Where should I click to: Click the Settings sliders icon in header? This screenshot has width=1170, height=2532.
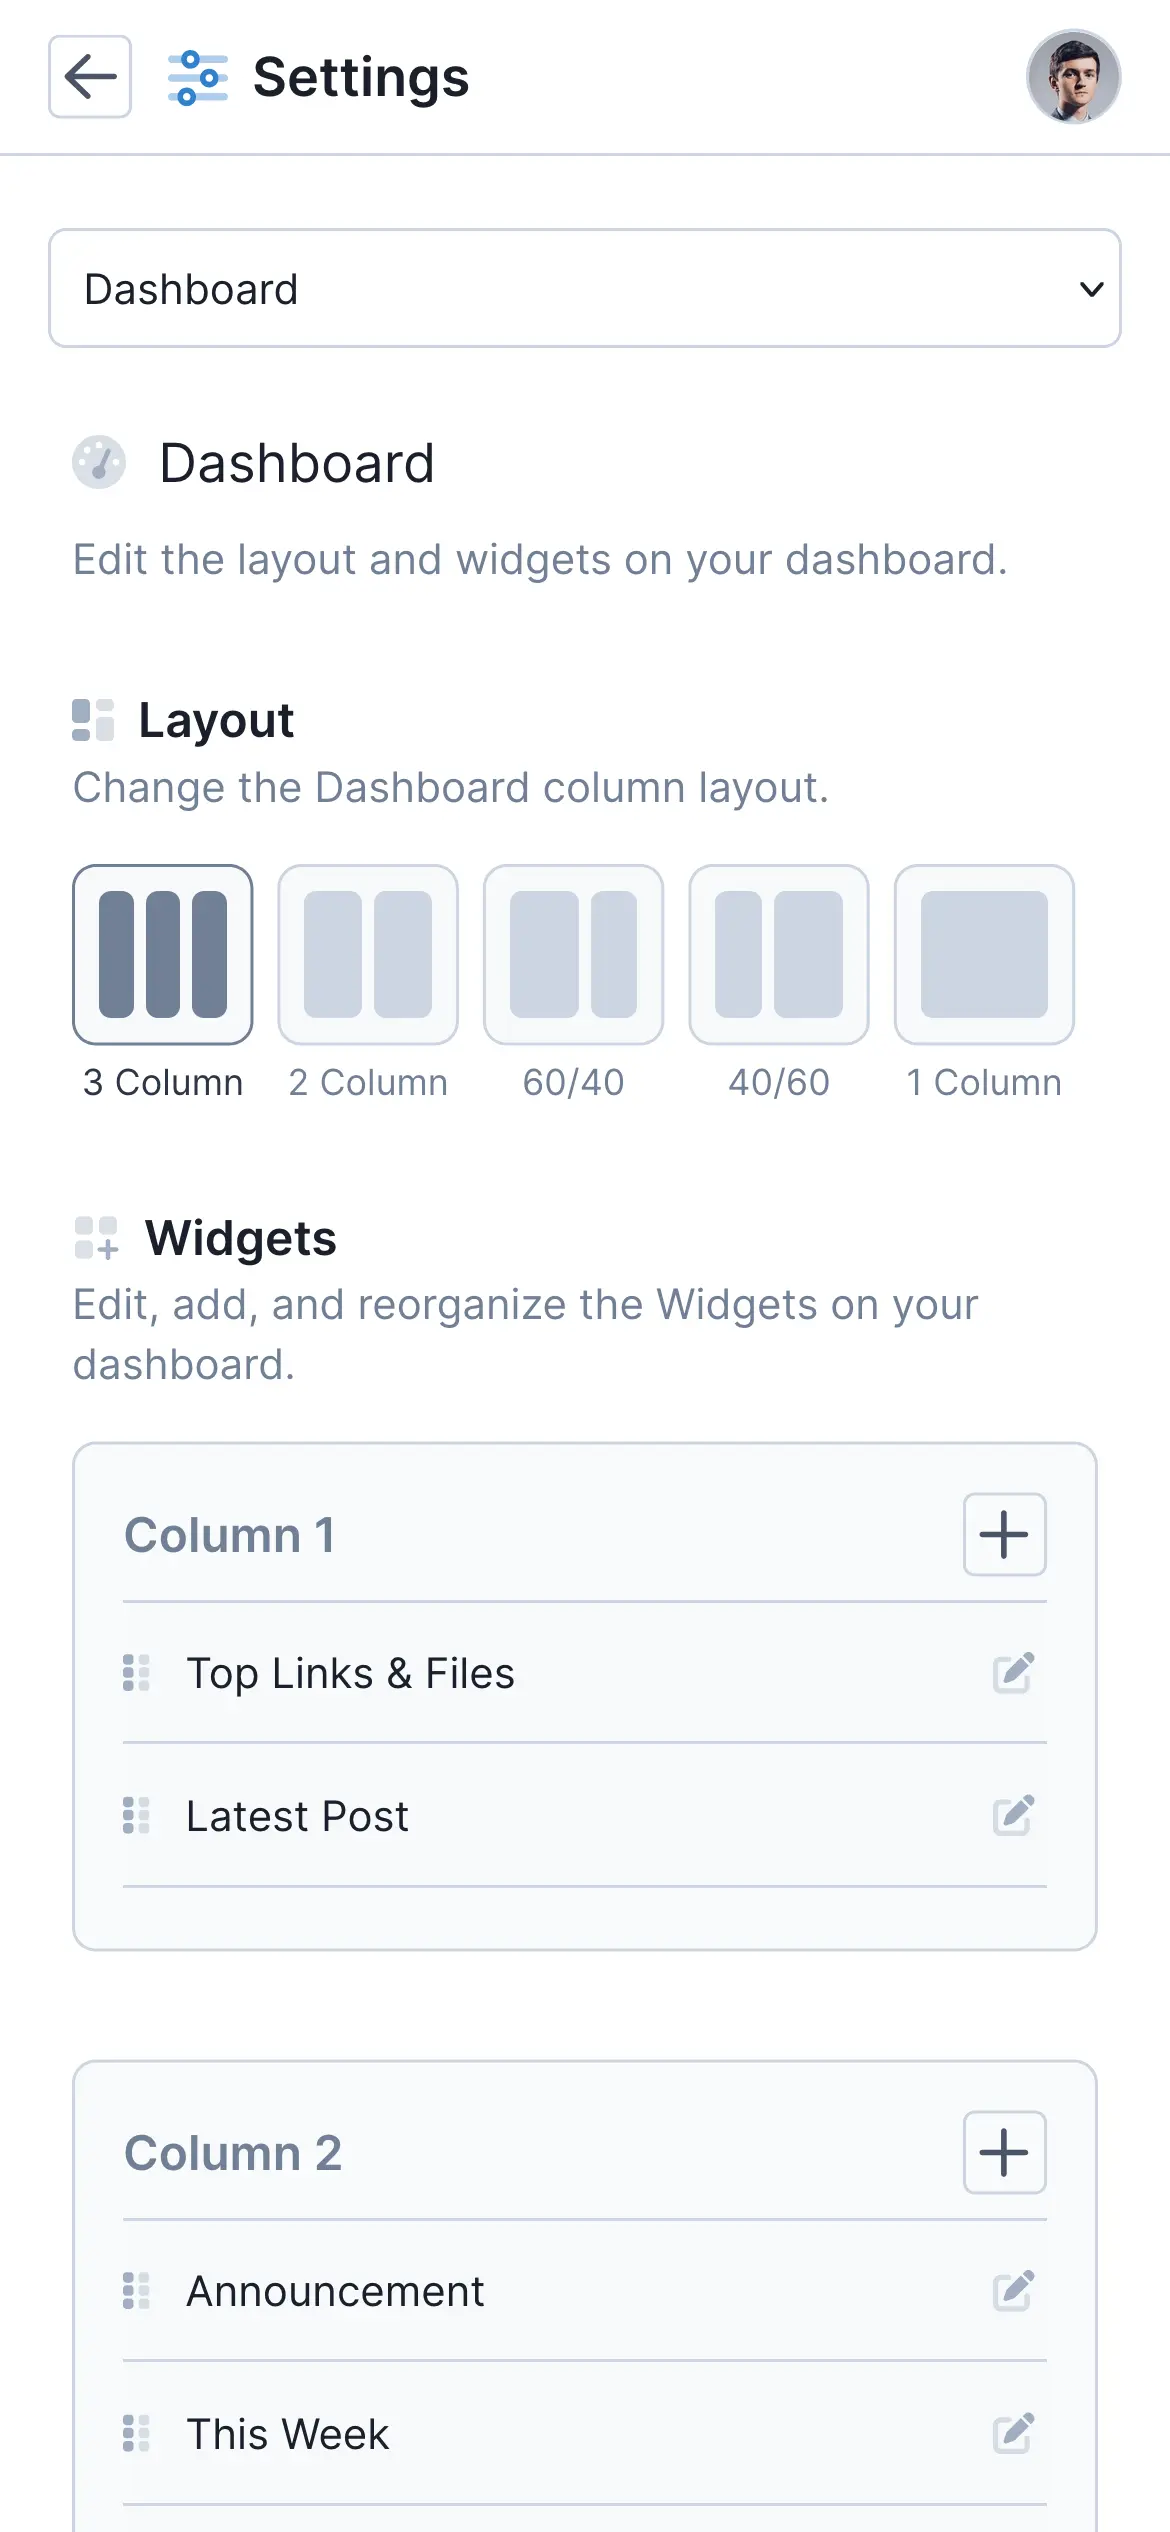click(x=197, y=78)
